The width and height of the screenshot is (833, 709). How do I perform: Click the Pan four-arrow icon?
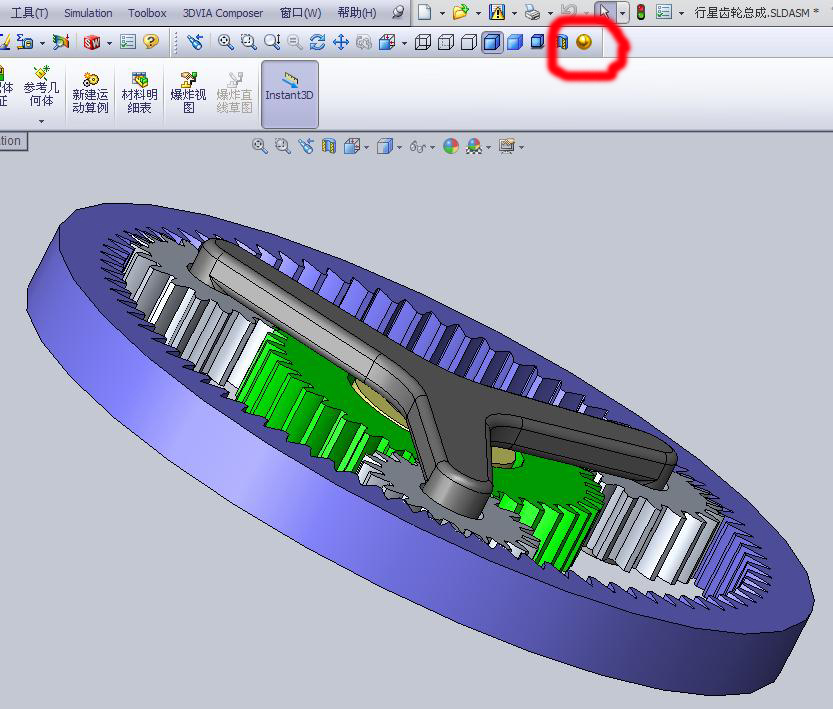point(341,42)
